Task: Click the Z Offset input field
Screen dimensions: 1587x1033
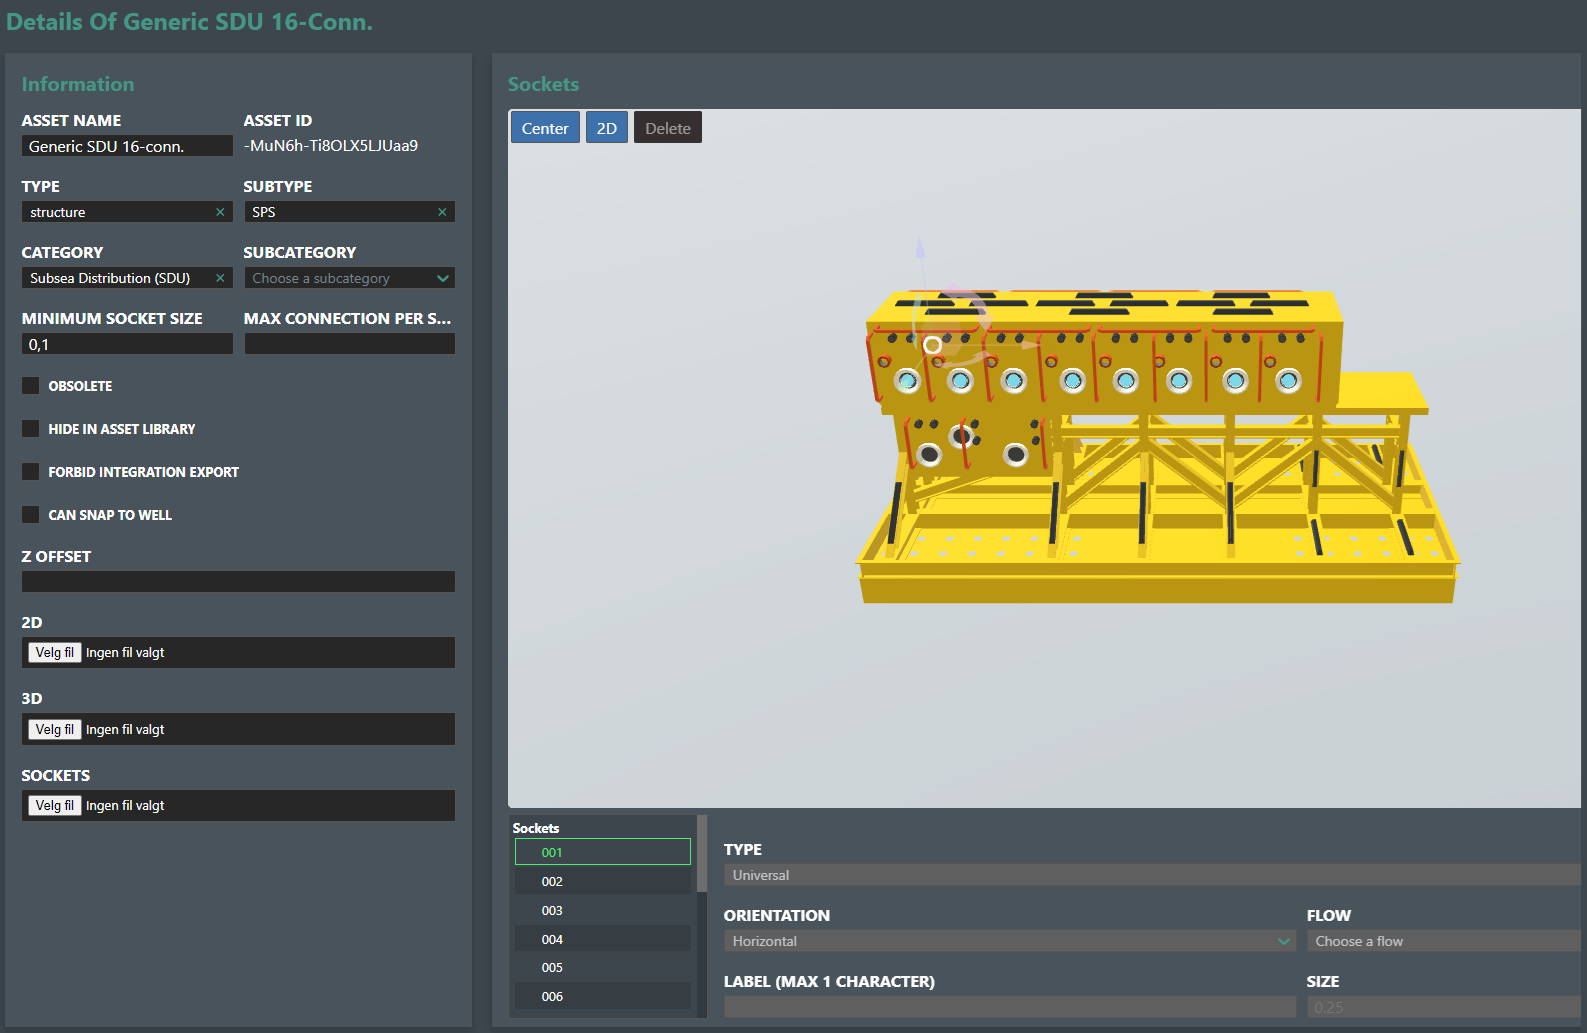Action: pos(238,582)
